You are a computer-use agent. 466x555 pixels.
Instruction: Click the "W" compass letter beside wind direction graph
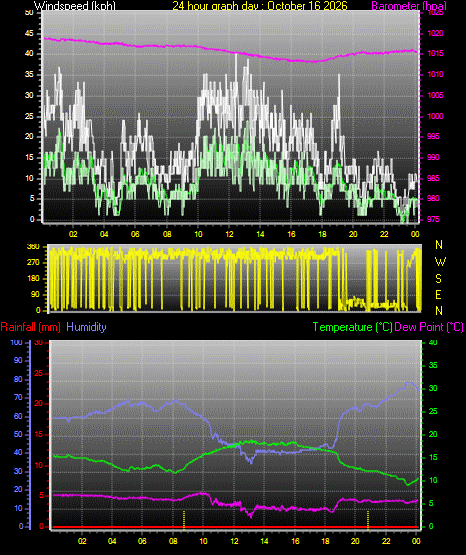coord(440,262)
